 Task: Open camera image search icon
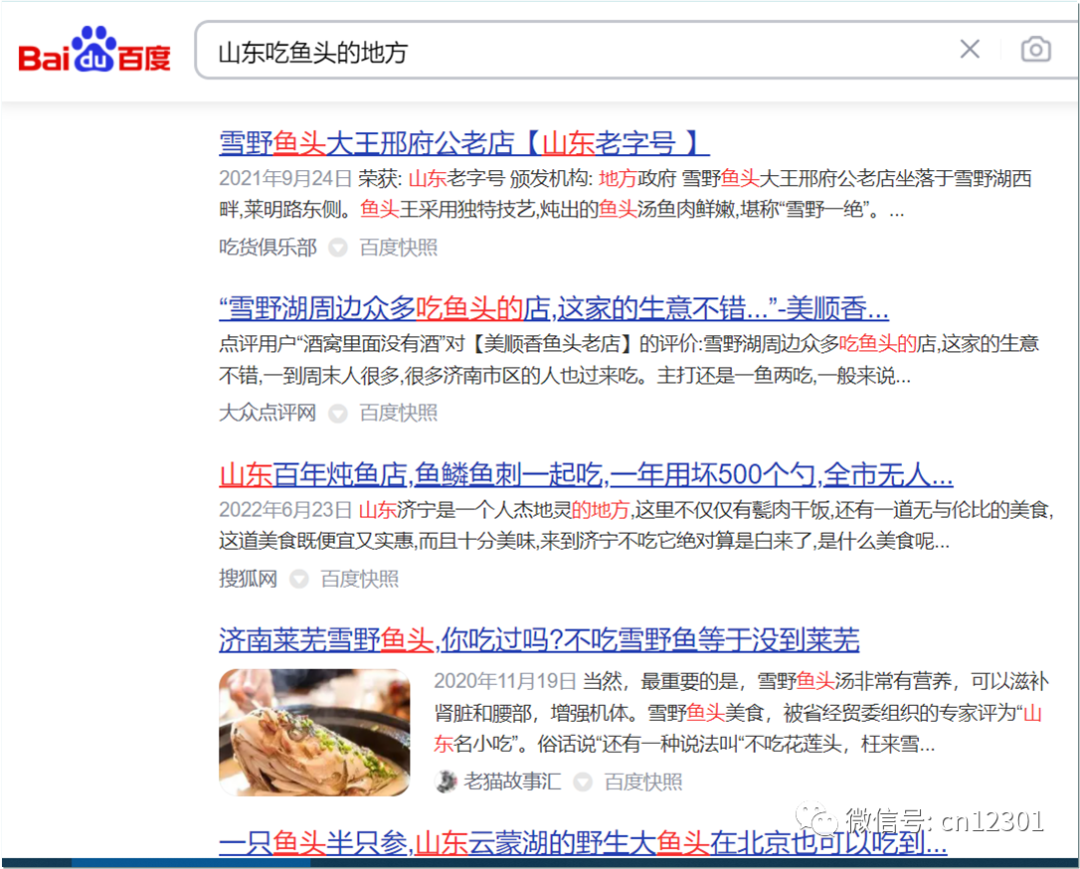click(1035, 49)
